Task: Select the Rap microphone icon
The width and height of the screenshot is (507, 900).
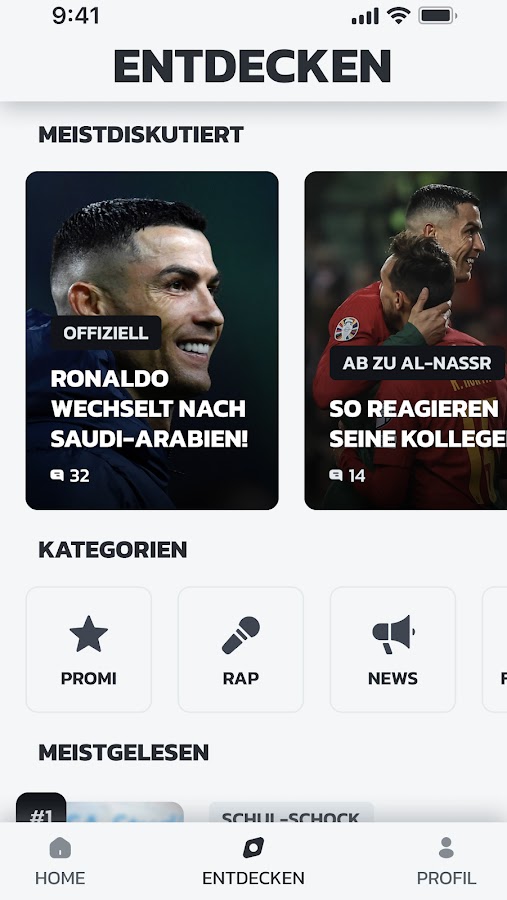Action: tap(241, 635)
